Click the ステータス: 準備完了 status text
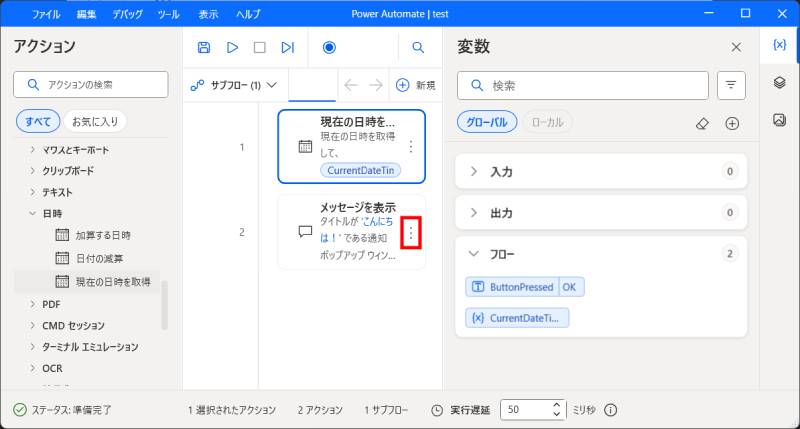Screen dimensions: 800x429 [71, 410]
